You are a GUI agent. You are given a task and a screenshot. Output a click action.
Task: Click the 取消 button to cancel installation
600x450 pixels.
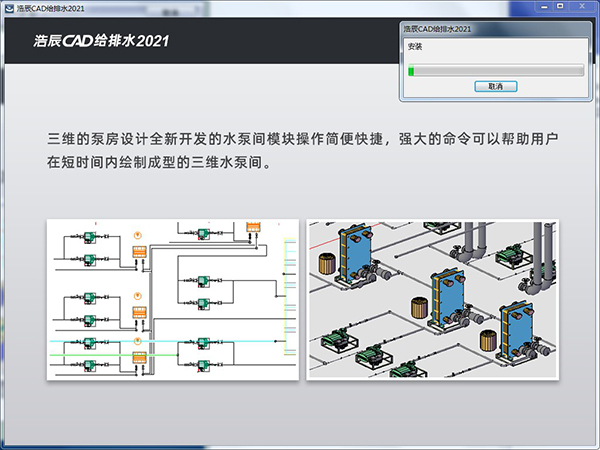point(495,87)
